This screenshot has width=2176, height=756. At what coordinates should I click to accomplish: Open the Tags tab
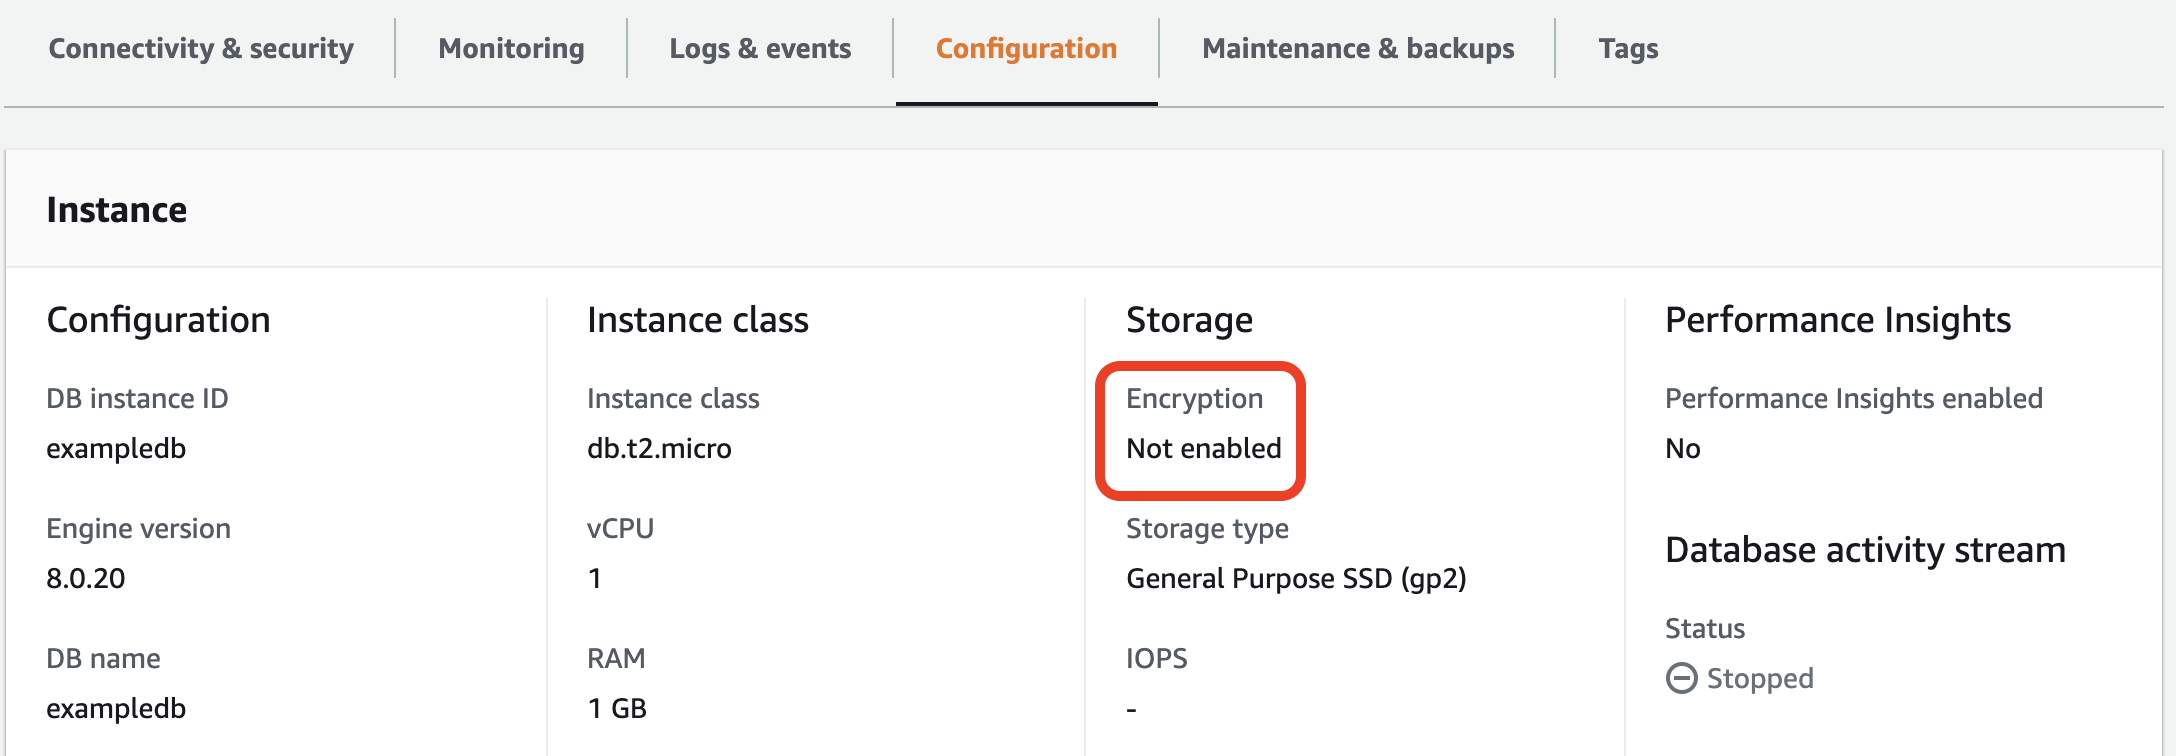1628,47
